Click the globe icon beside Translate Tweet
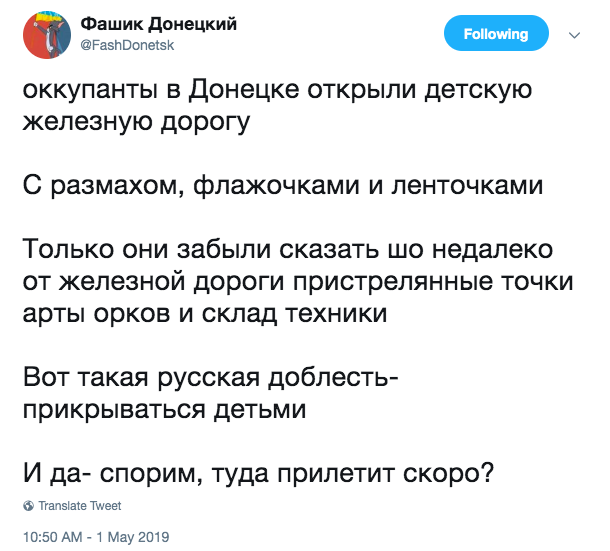The width and height of the screenshot is (610, 551). [x=28, y=505]
